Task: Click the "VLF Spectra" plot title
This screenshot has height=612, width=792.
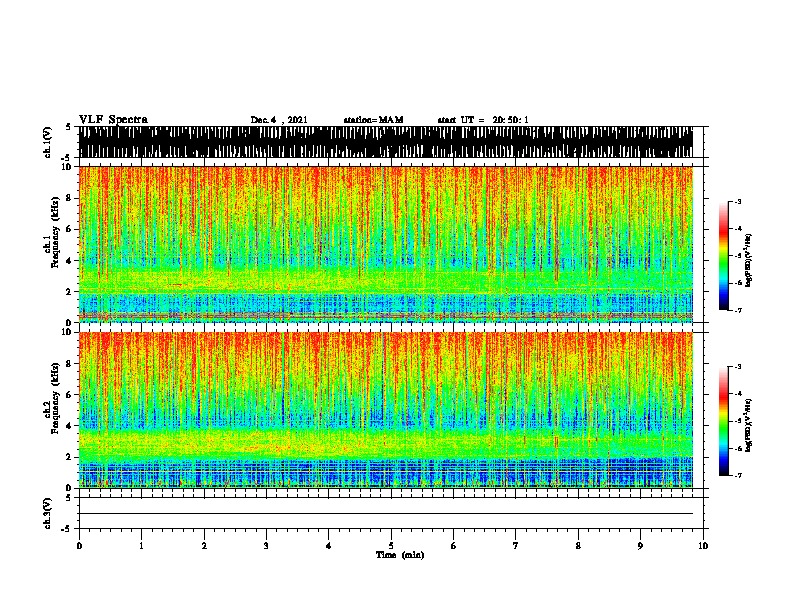Action: pos(113,120)
